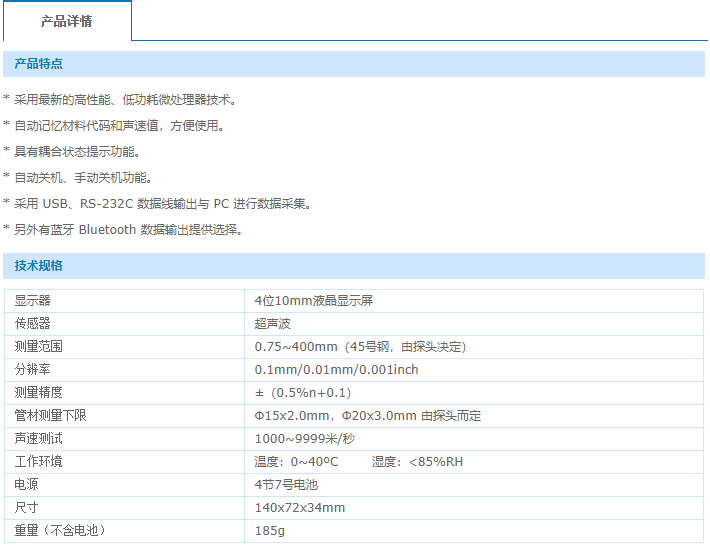Viewport: 710px width, 547px height.
Task: Select the 4位10mm液晶显示屏 value cell
Action: (314, 300)
